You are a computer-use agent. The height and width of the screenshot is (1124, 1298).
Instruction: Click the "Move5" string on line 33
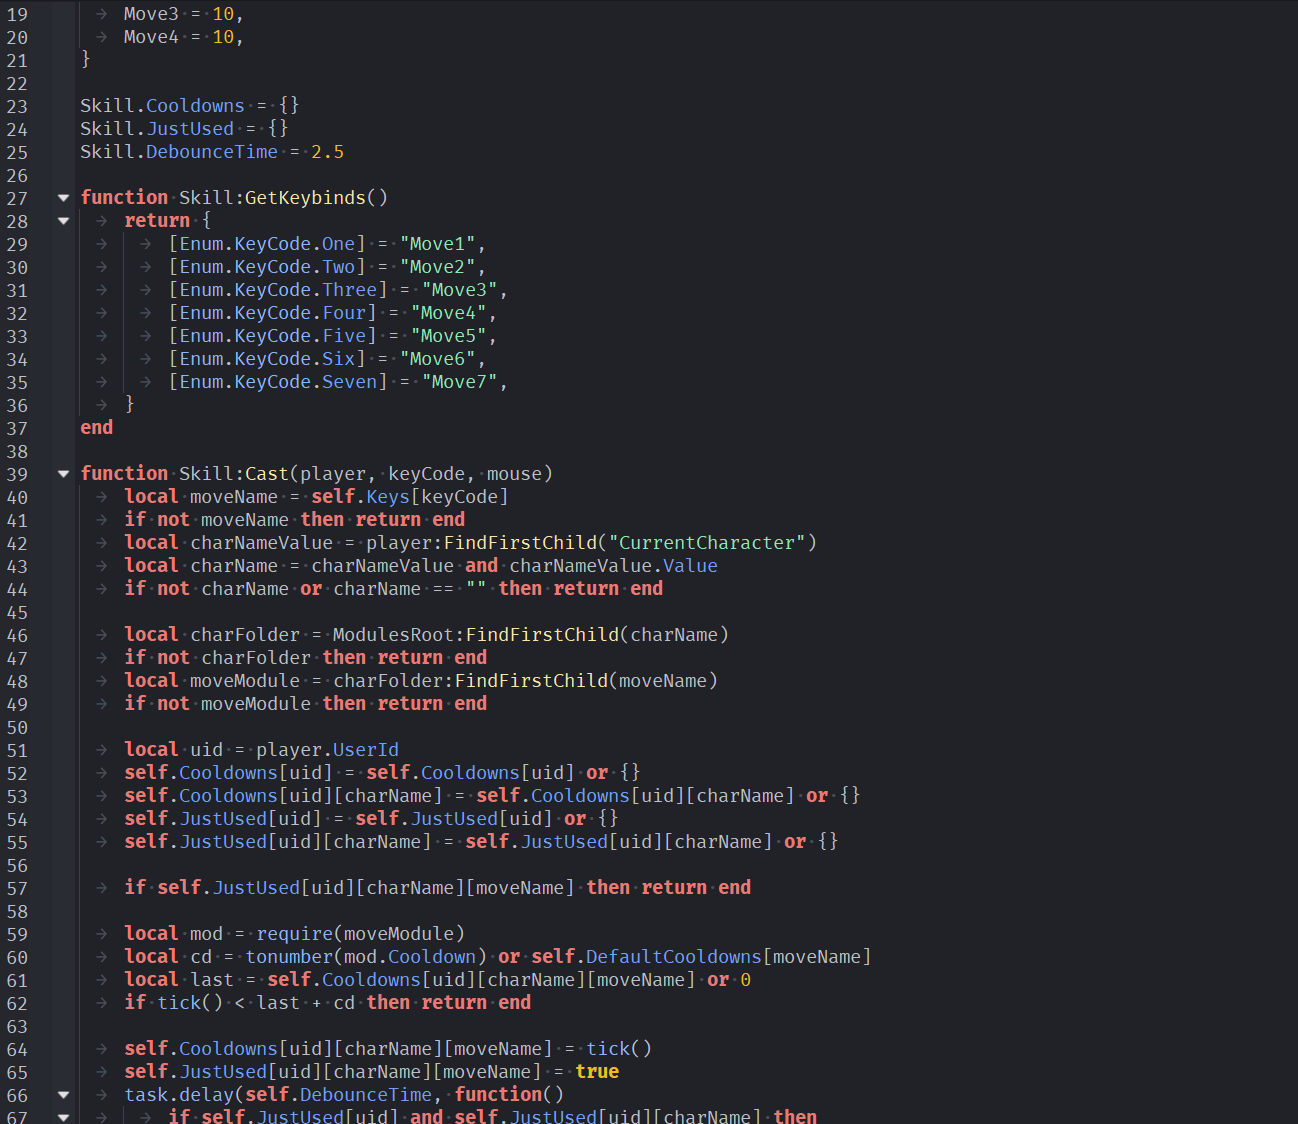[x=448, y=336]
